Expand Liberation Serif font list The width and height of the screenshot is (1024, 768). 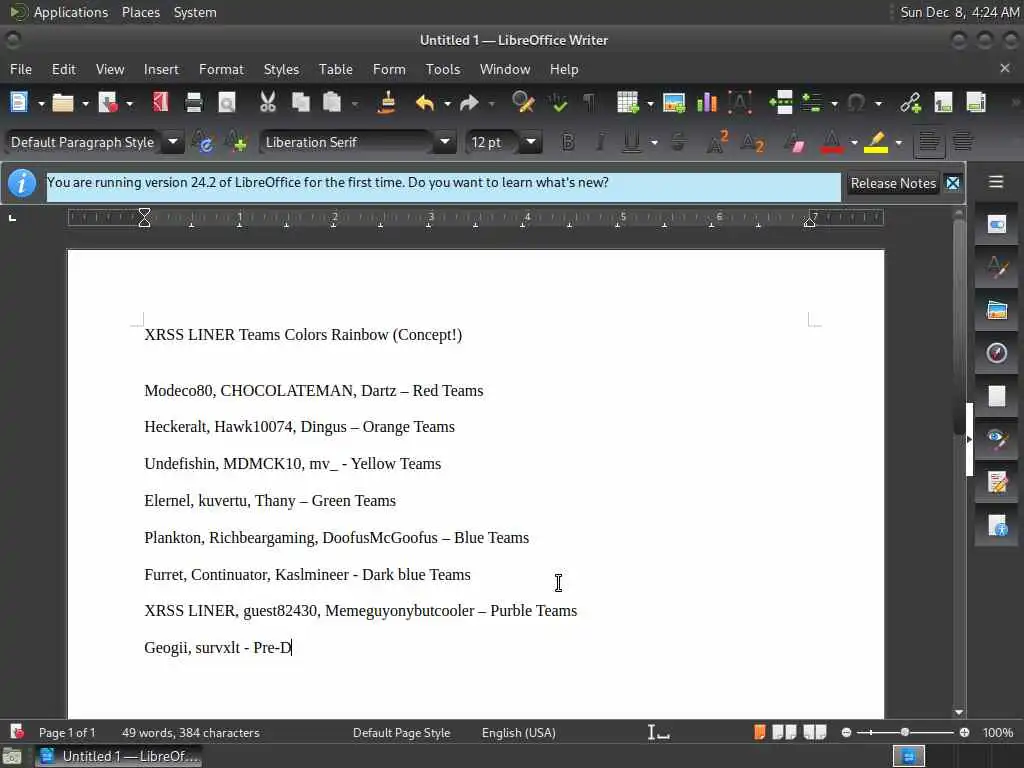[x=445, y=142]
